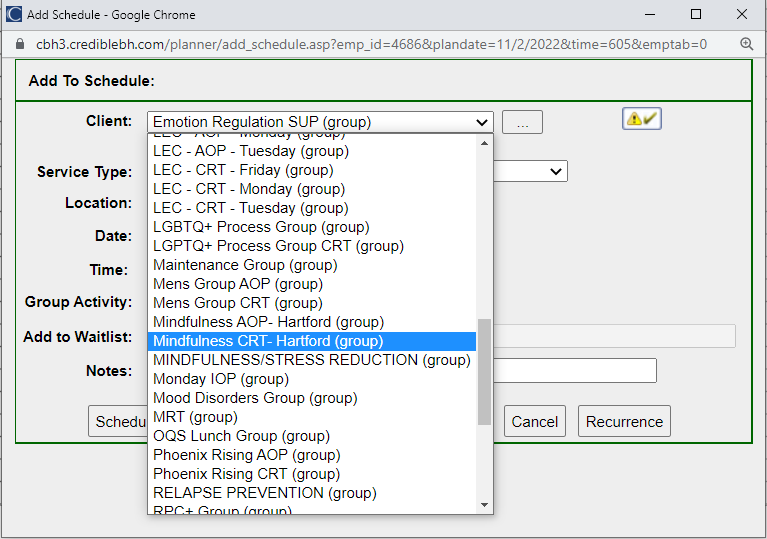
Task: Open the Recurrence button
Action: (x=624, y=421)
